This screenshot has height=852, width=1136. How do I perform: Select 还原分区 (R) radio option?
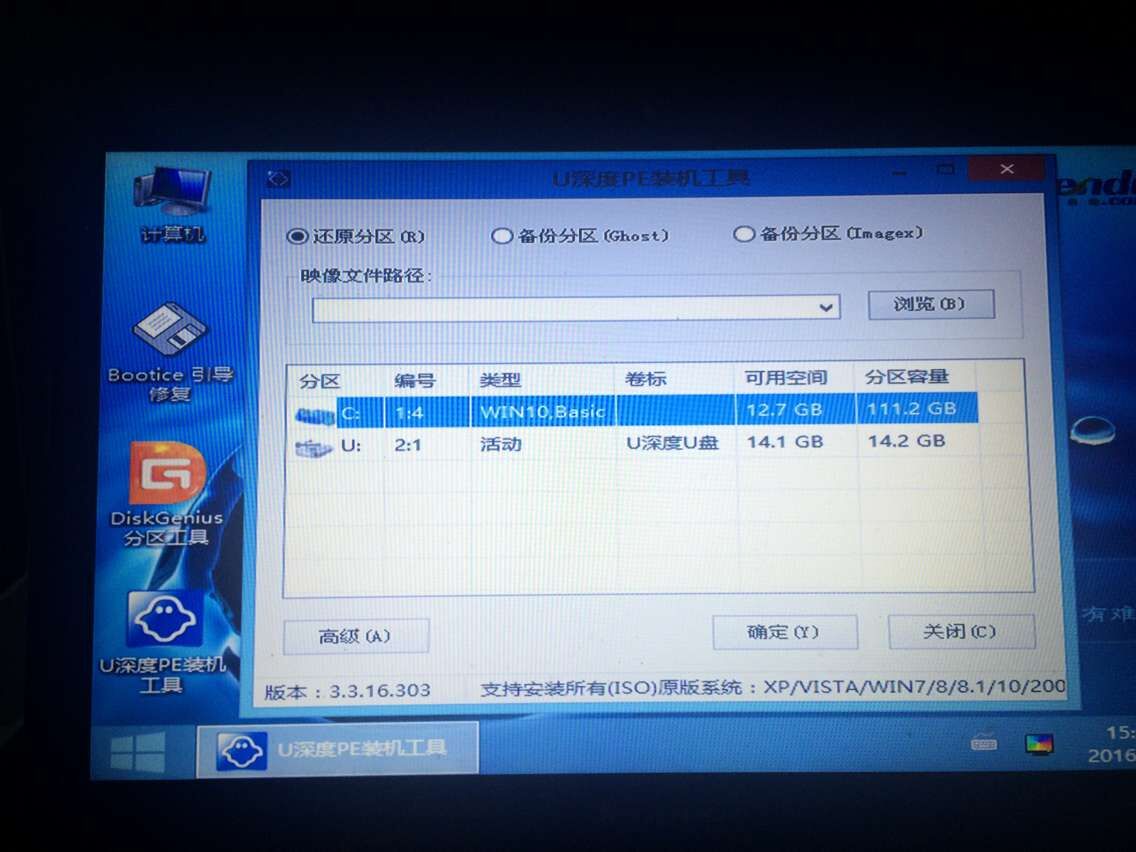click(x=356, y=236)
